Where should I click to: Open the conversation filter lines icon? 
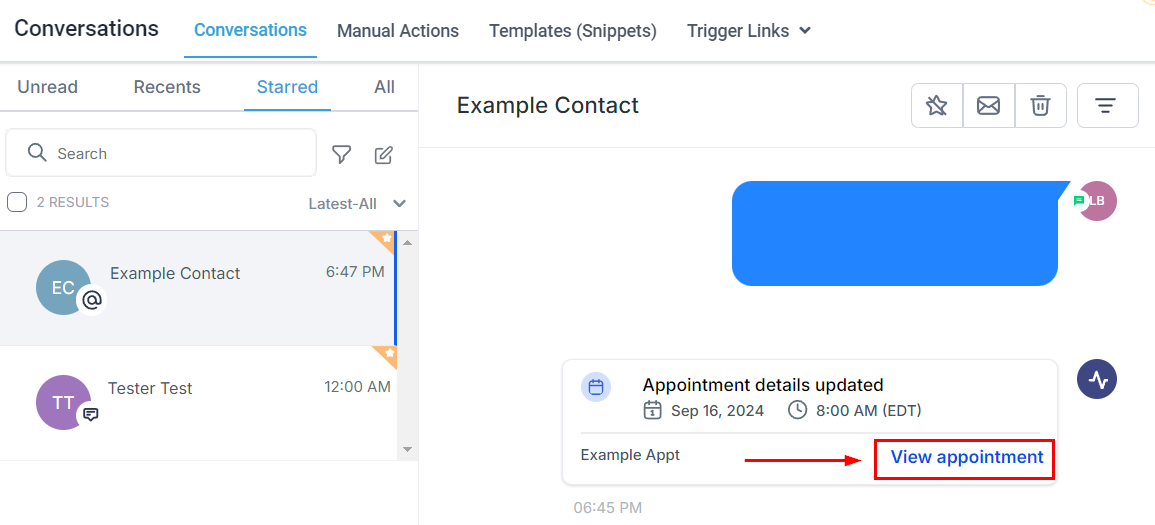(1108, 106)
